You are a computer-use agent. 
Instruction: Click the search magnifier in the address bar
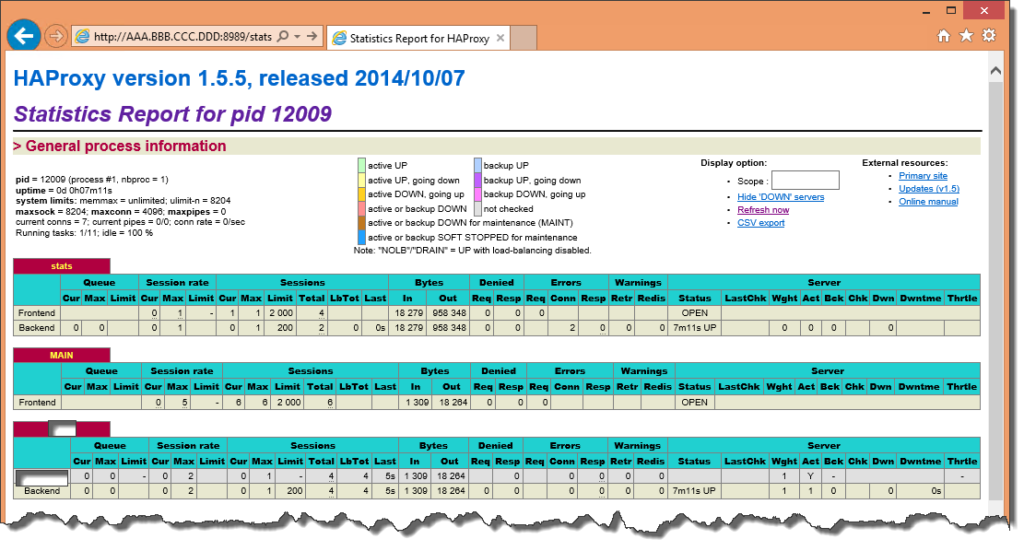click(283, 37)
